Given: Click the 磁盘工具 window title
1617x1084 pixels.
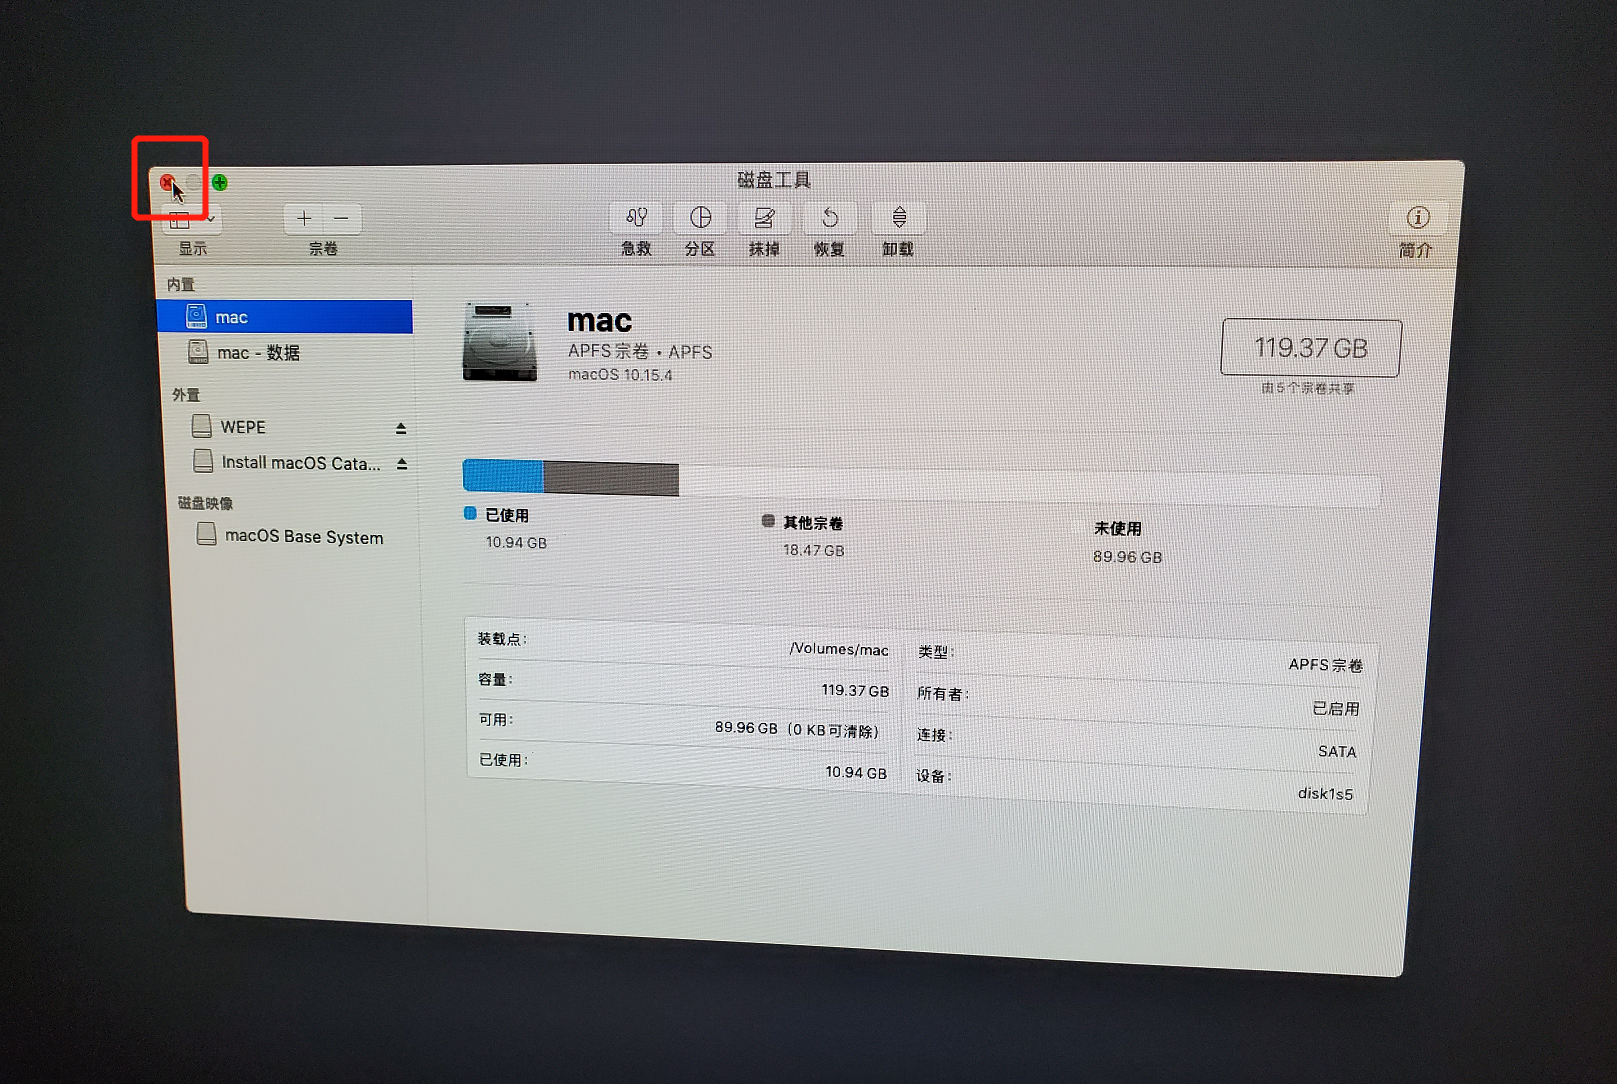Looking at the screenshot, I should coord(774,180).
